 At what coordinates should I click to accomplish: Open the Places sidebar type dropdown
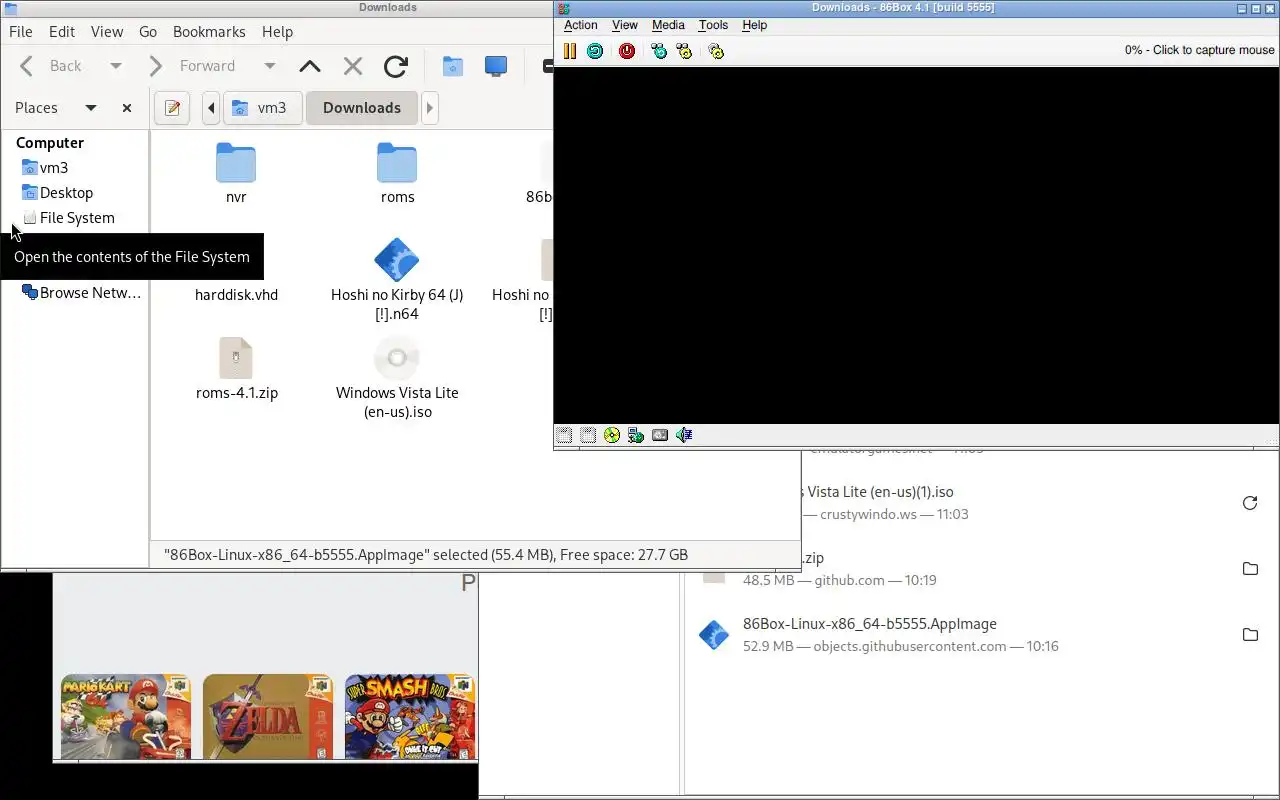click(91, 108)
